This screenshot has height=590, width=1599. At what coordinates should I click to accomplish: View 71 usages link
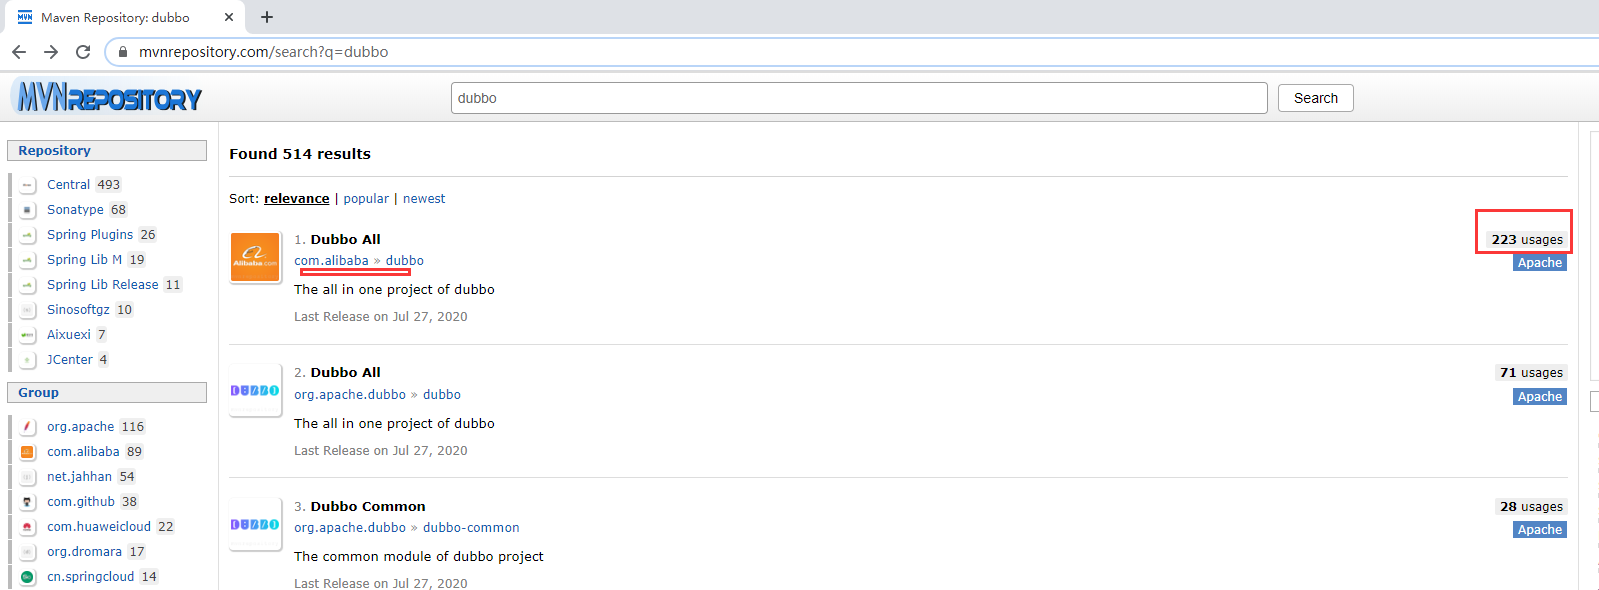coord(1530,373)
